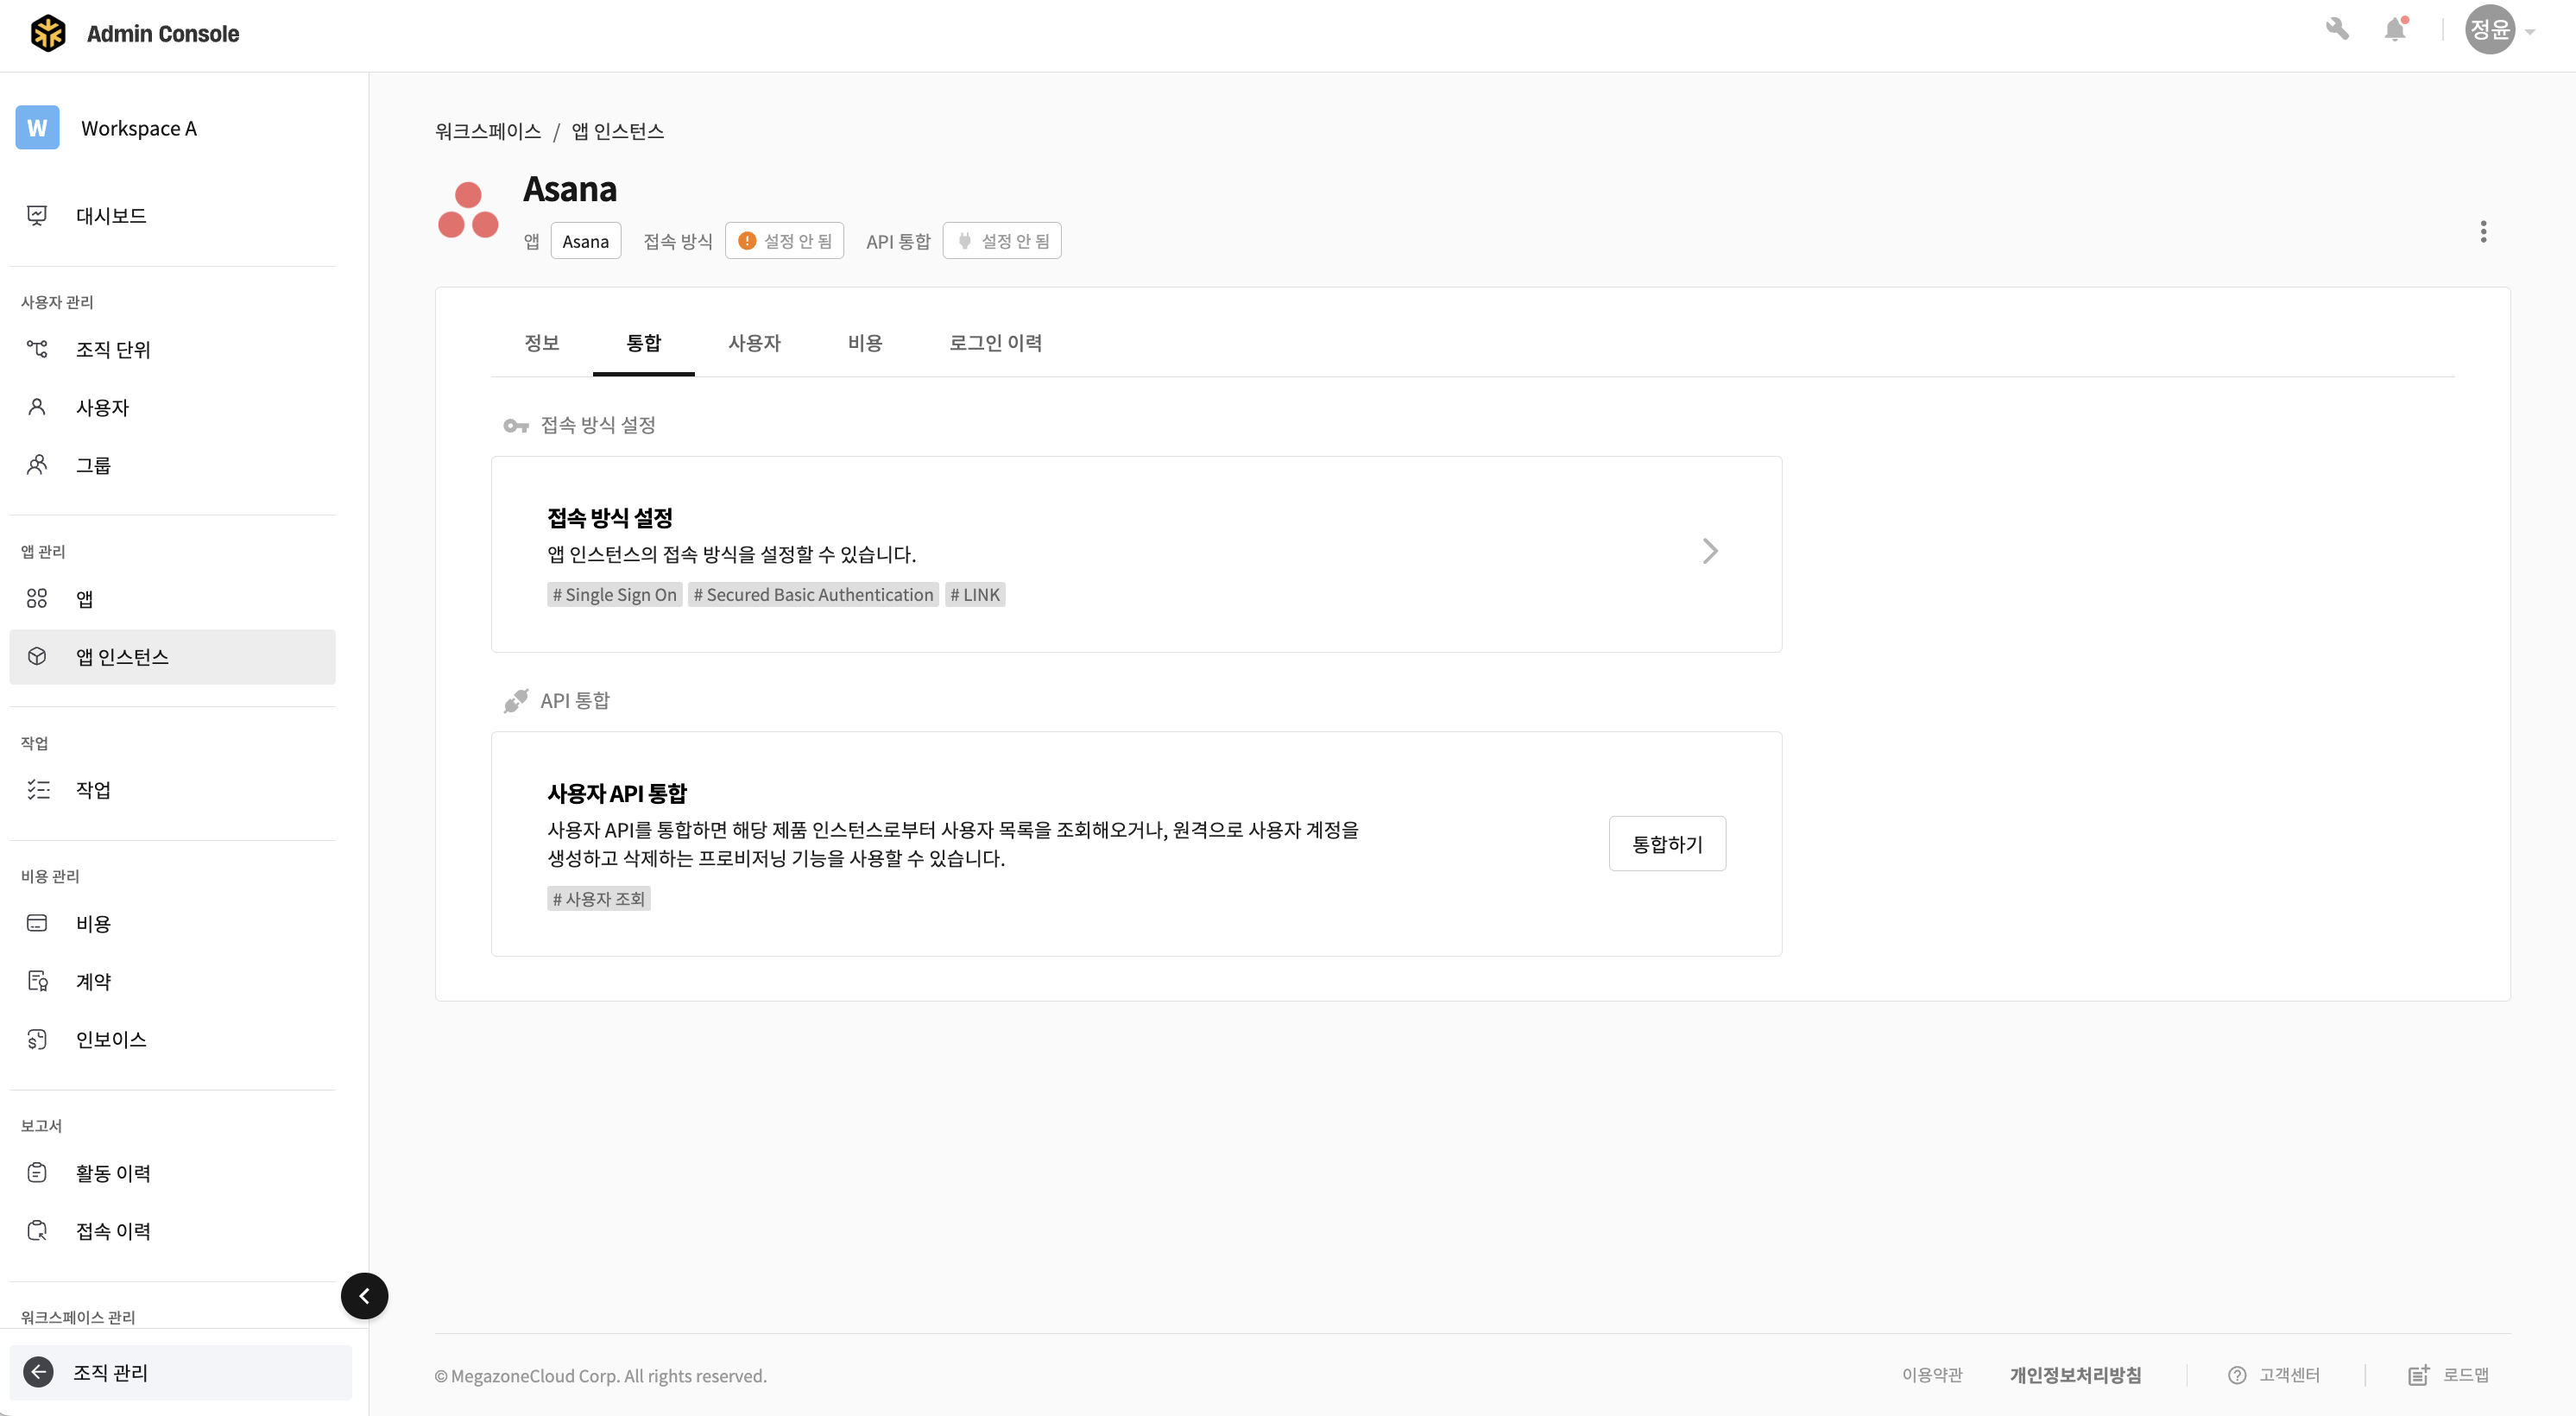Click the 조직 관리 back arrow icon
This screenshot has height=1416, width=2576.
tap(38, 1372)
